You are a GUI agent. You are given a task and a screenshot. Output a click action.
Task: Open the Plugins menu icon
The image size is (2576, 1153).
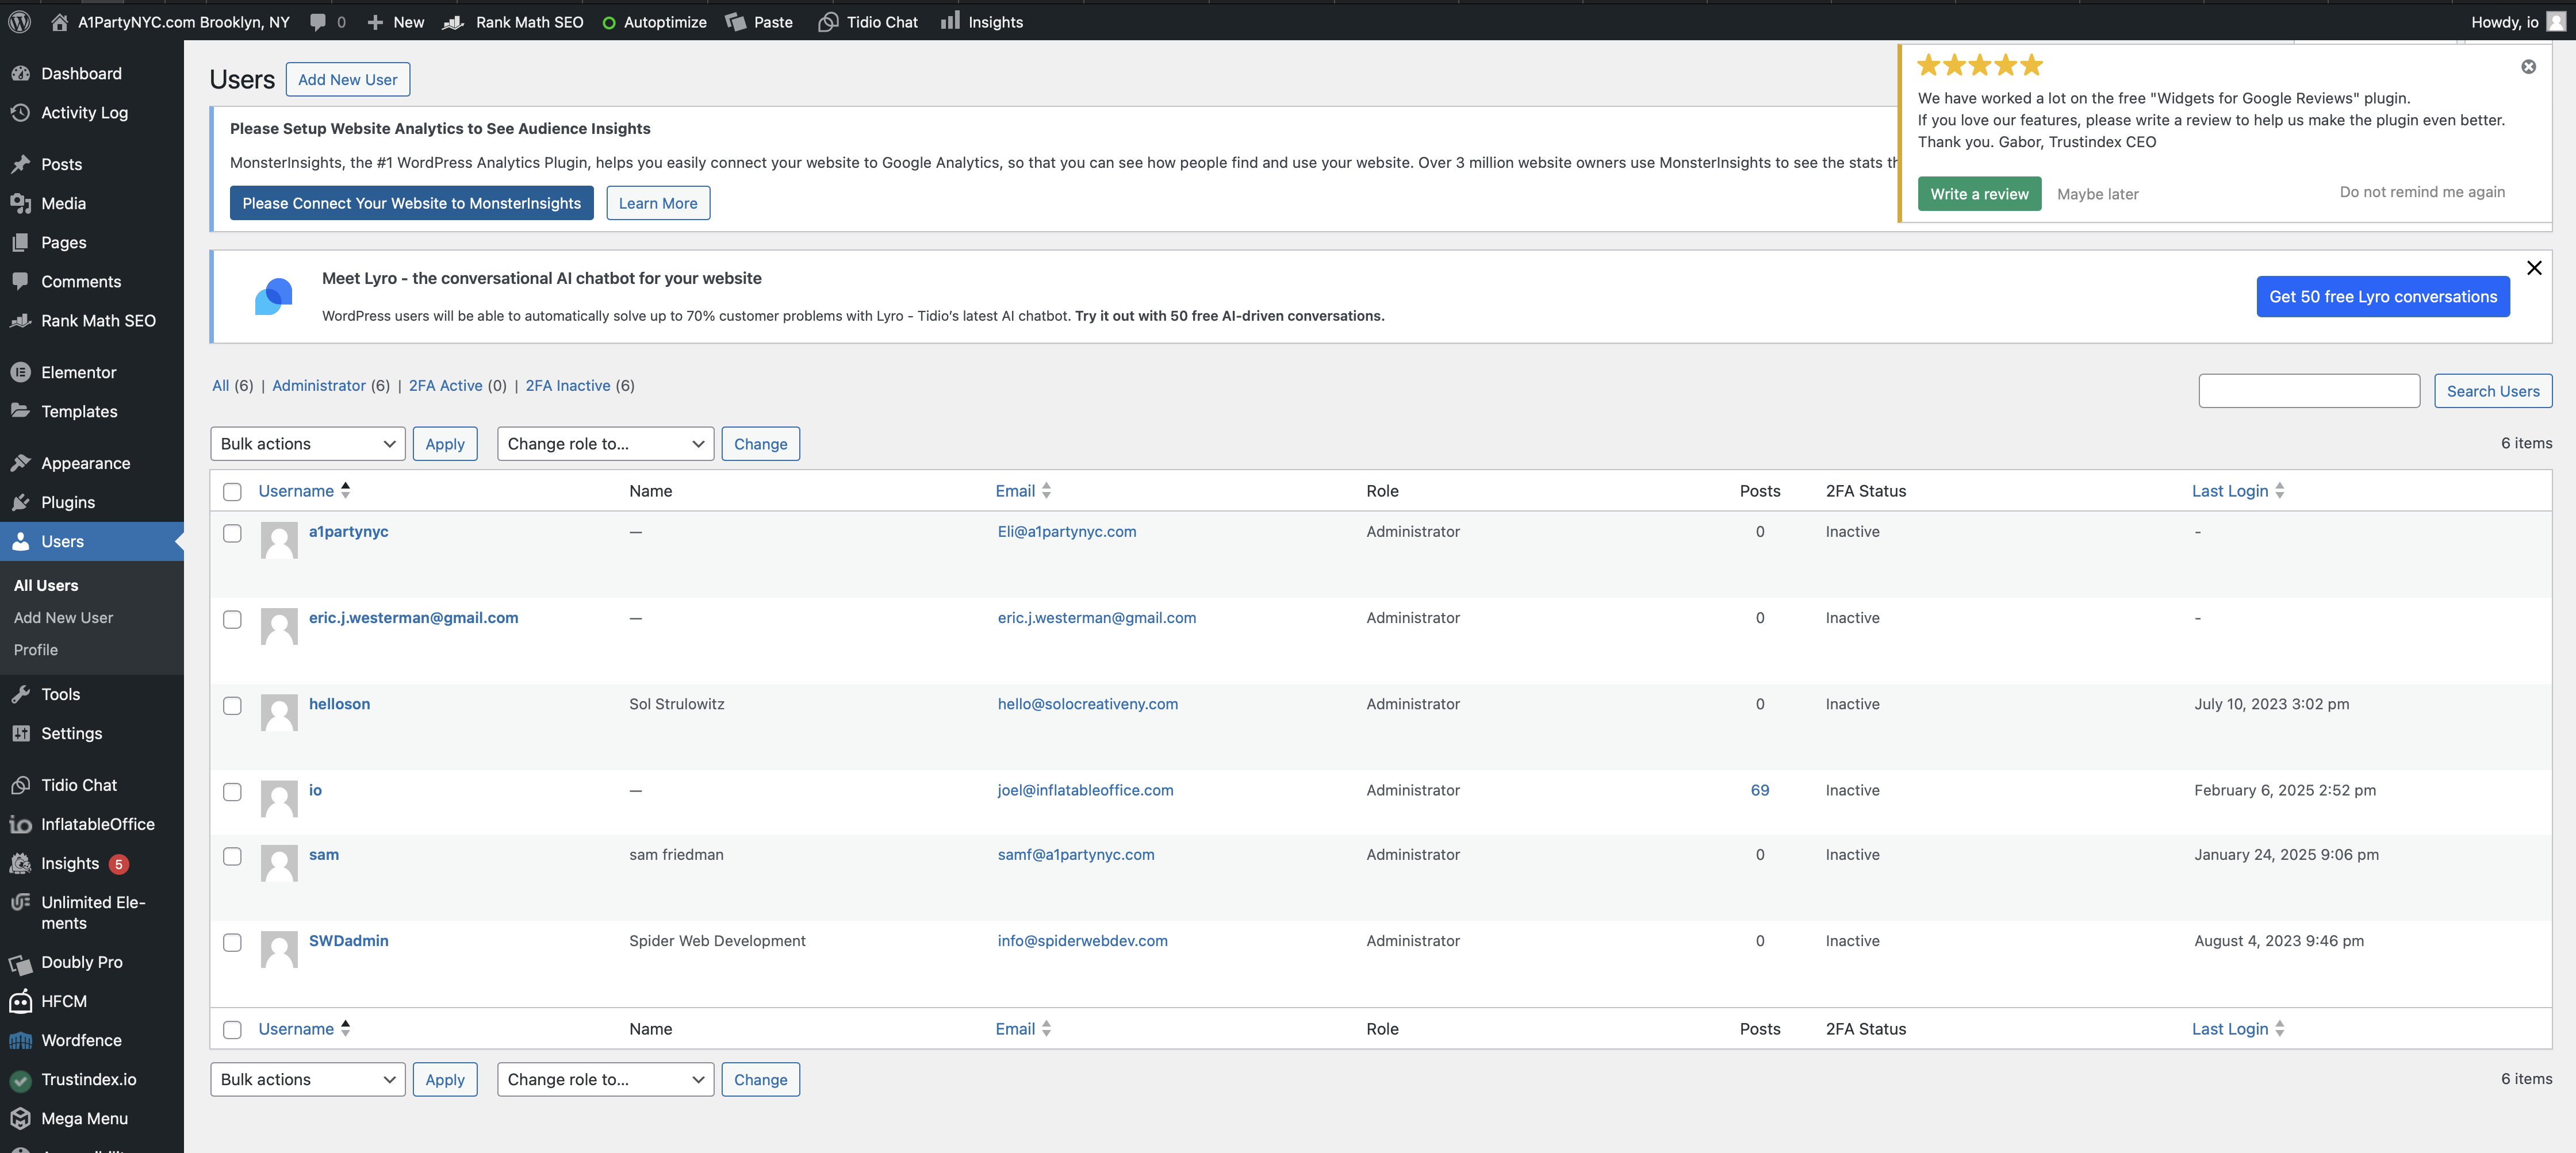pos(20,502)
